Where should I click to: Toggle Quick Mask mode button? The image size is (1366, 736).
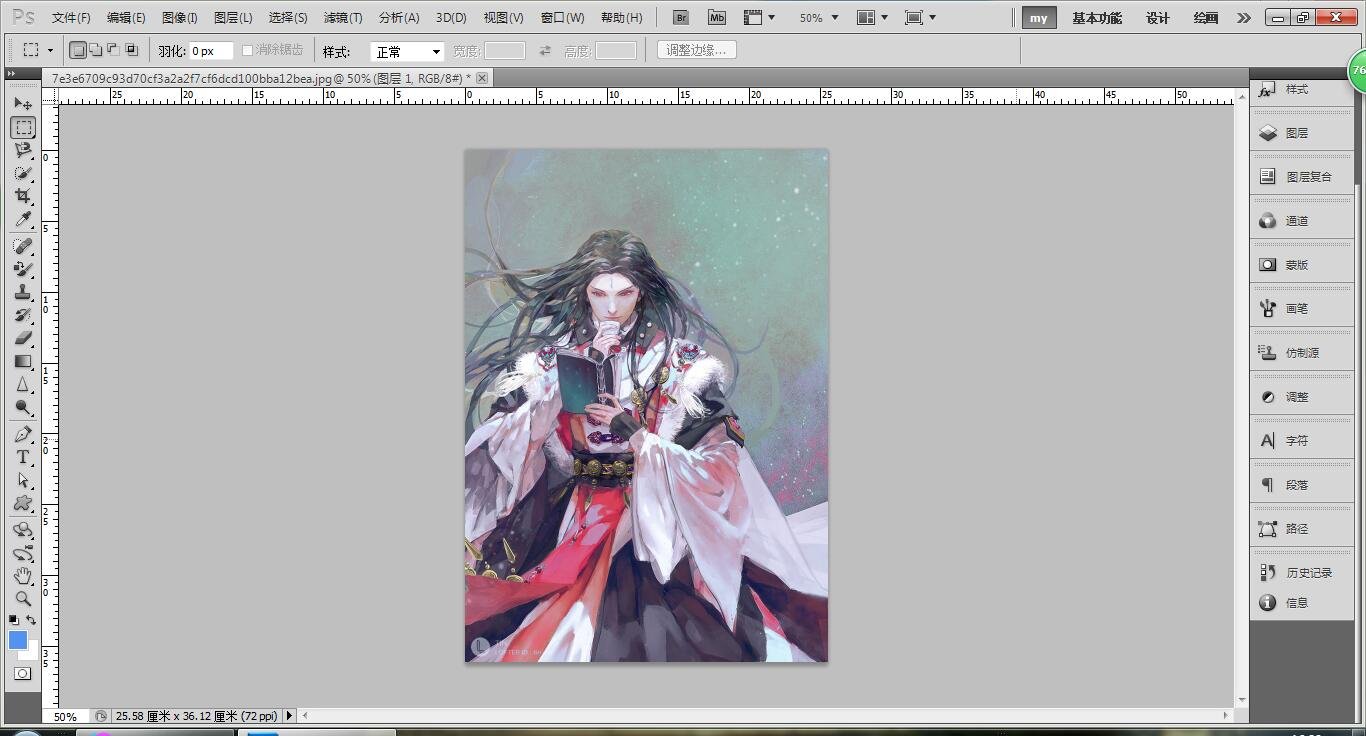(22, 674)
